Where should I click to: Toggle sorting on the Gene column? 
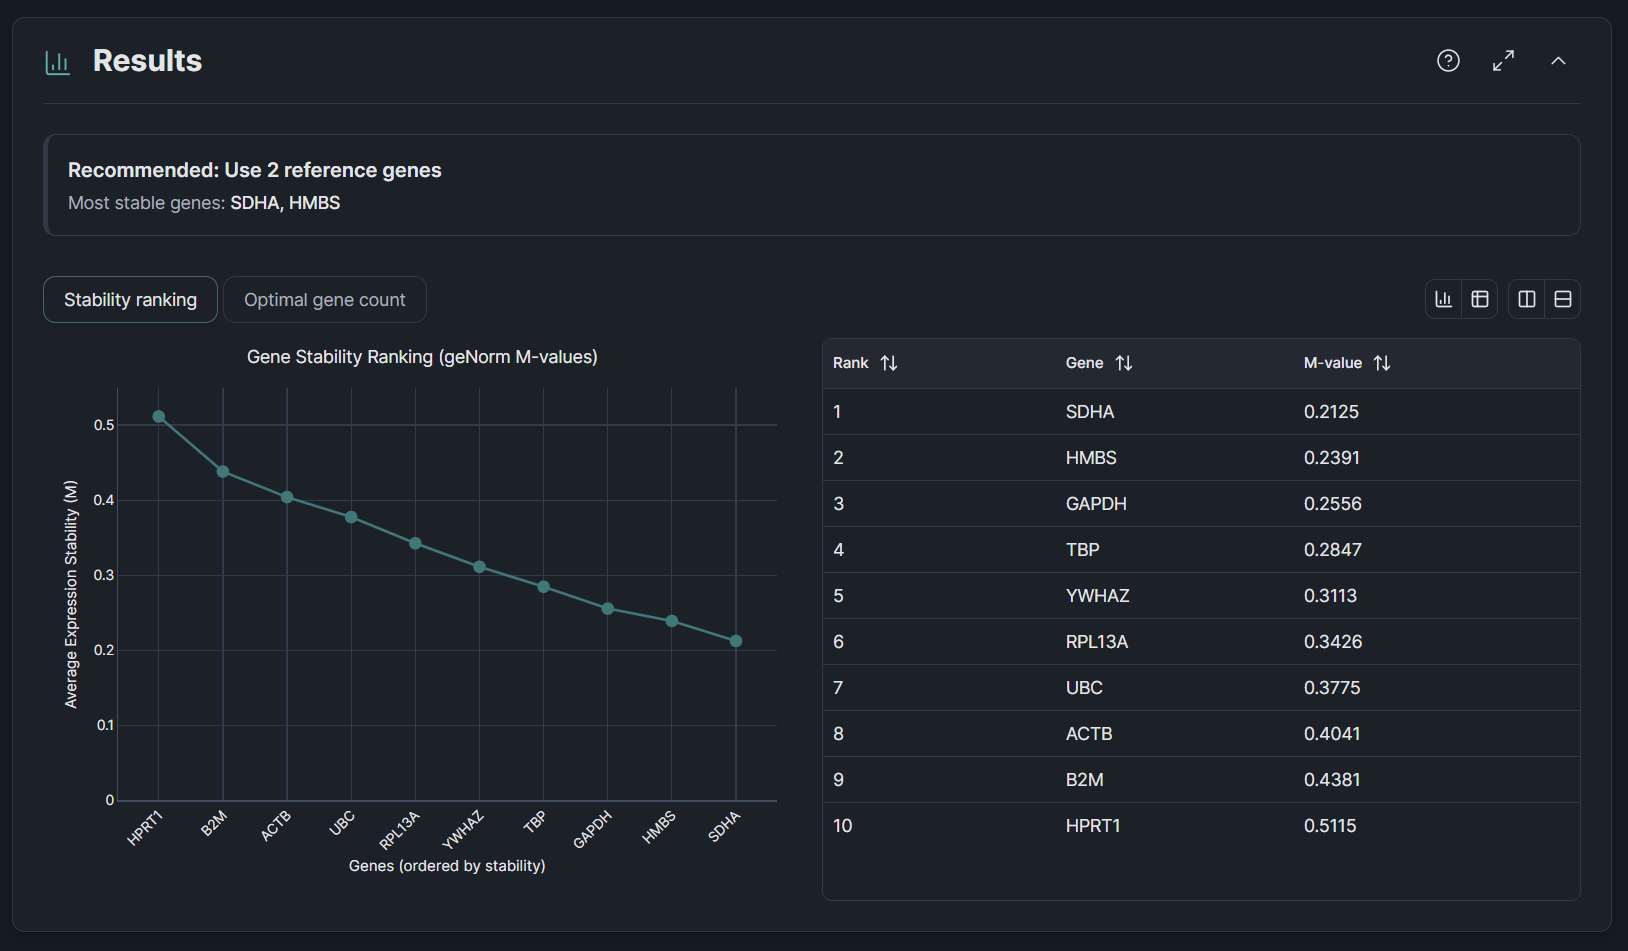1124,363
